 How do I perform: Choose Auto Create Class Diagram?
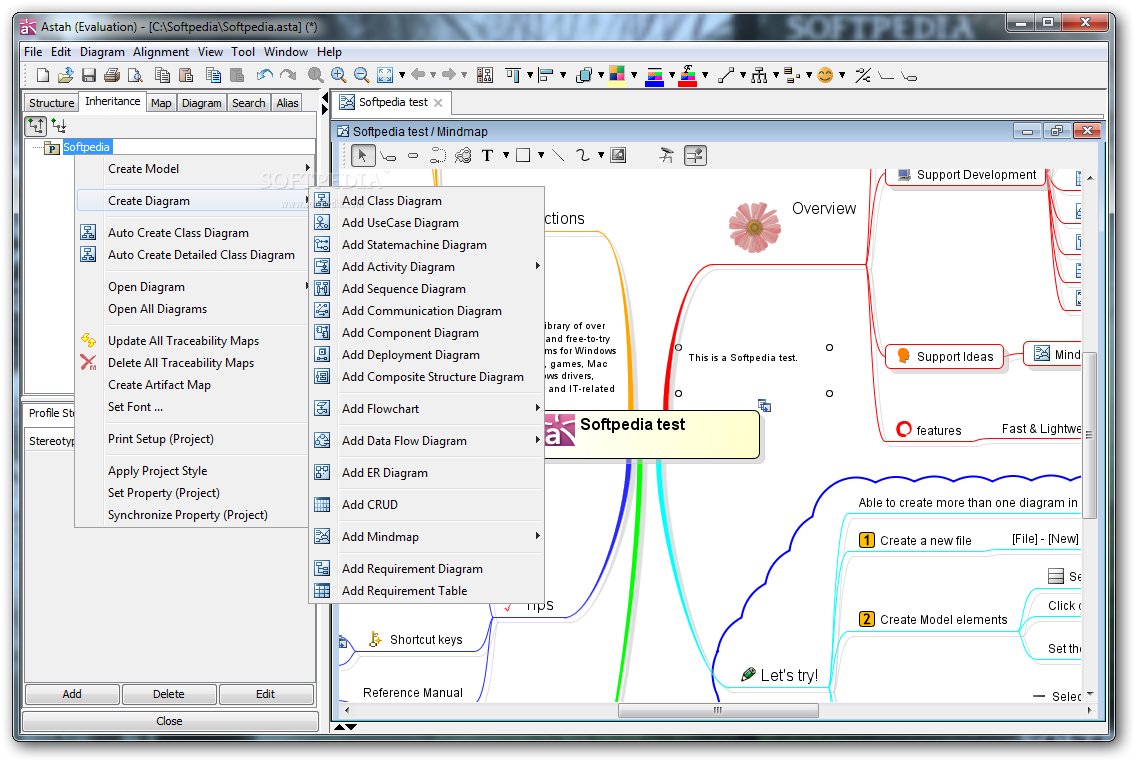193,233
